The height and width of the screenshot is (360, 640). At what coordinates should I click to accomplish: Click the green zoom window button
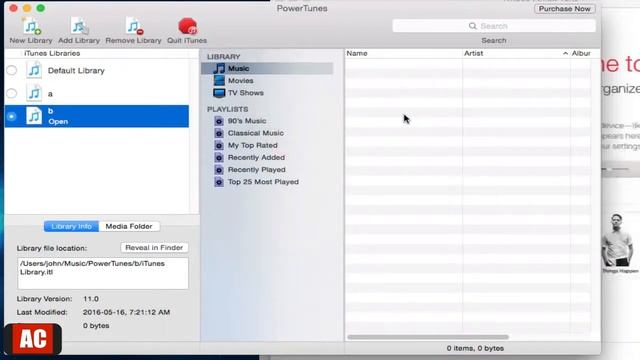tap(41, 8)
